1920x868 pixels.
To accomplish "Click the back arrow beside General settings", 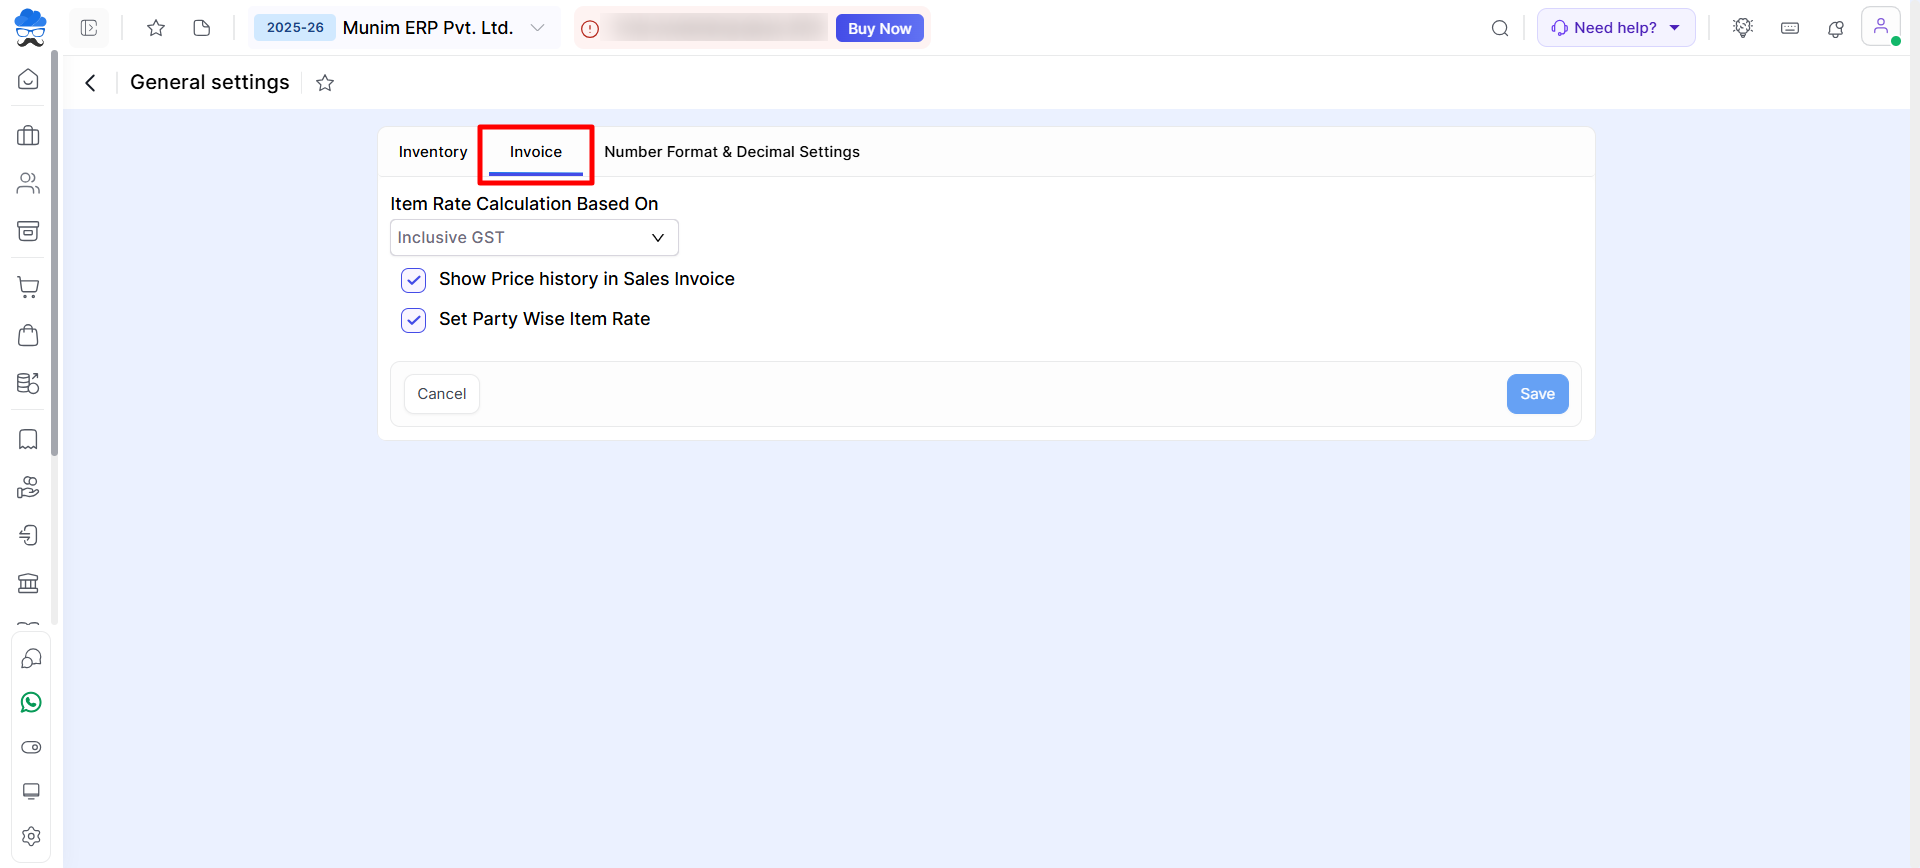I will tap(91, 83).
